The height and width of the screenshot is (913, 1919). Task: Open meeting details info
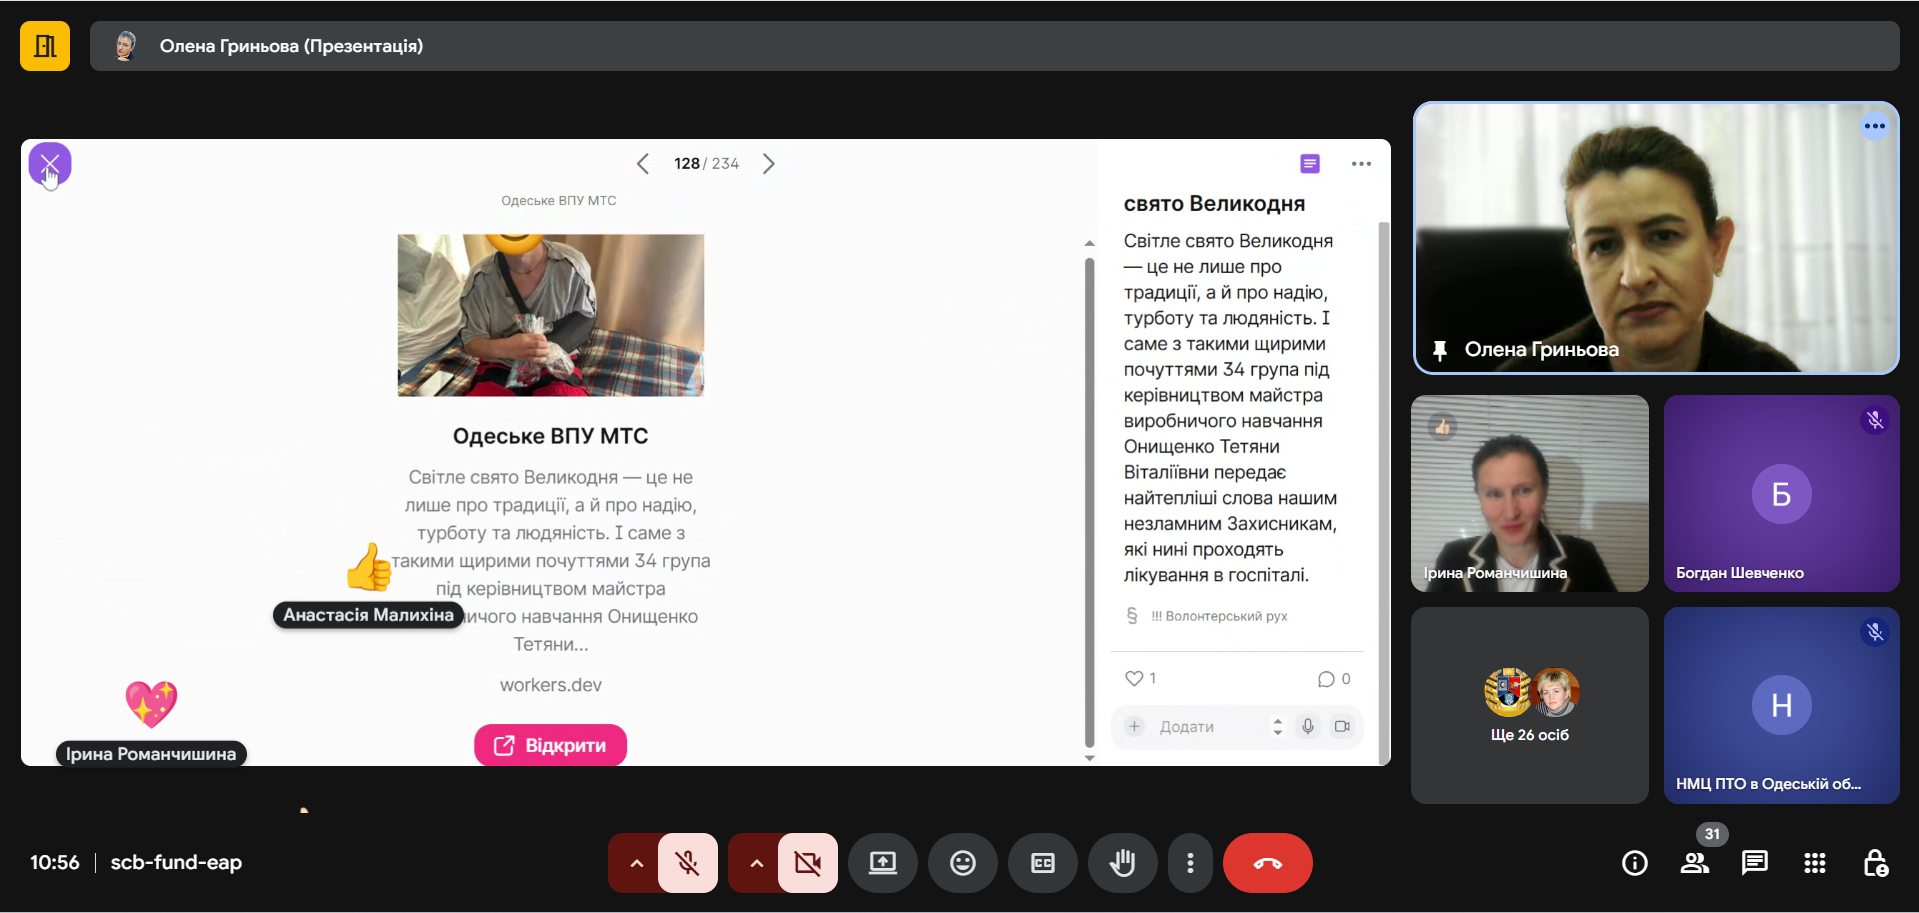click(1634, 863)
